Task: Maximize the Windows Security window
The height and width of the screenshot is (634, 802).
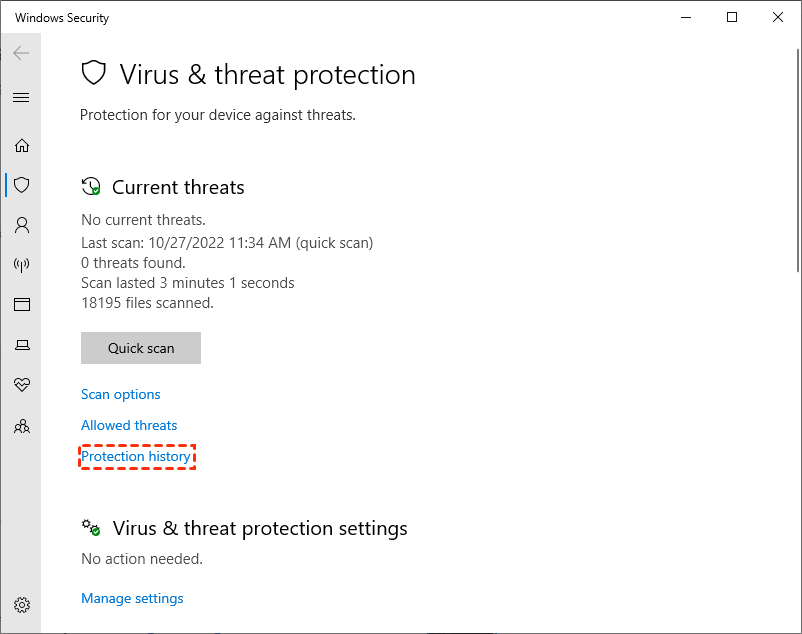Action: 732,17
